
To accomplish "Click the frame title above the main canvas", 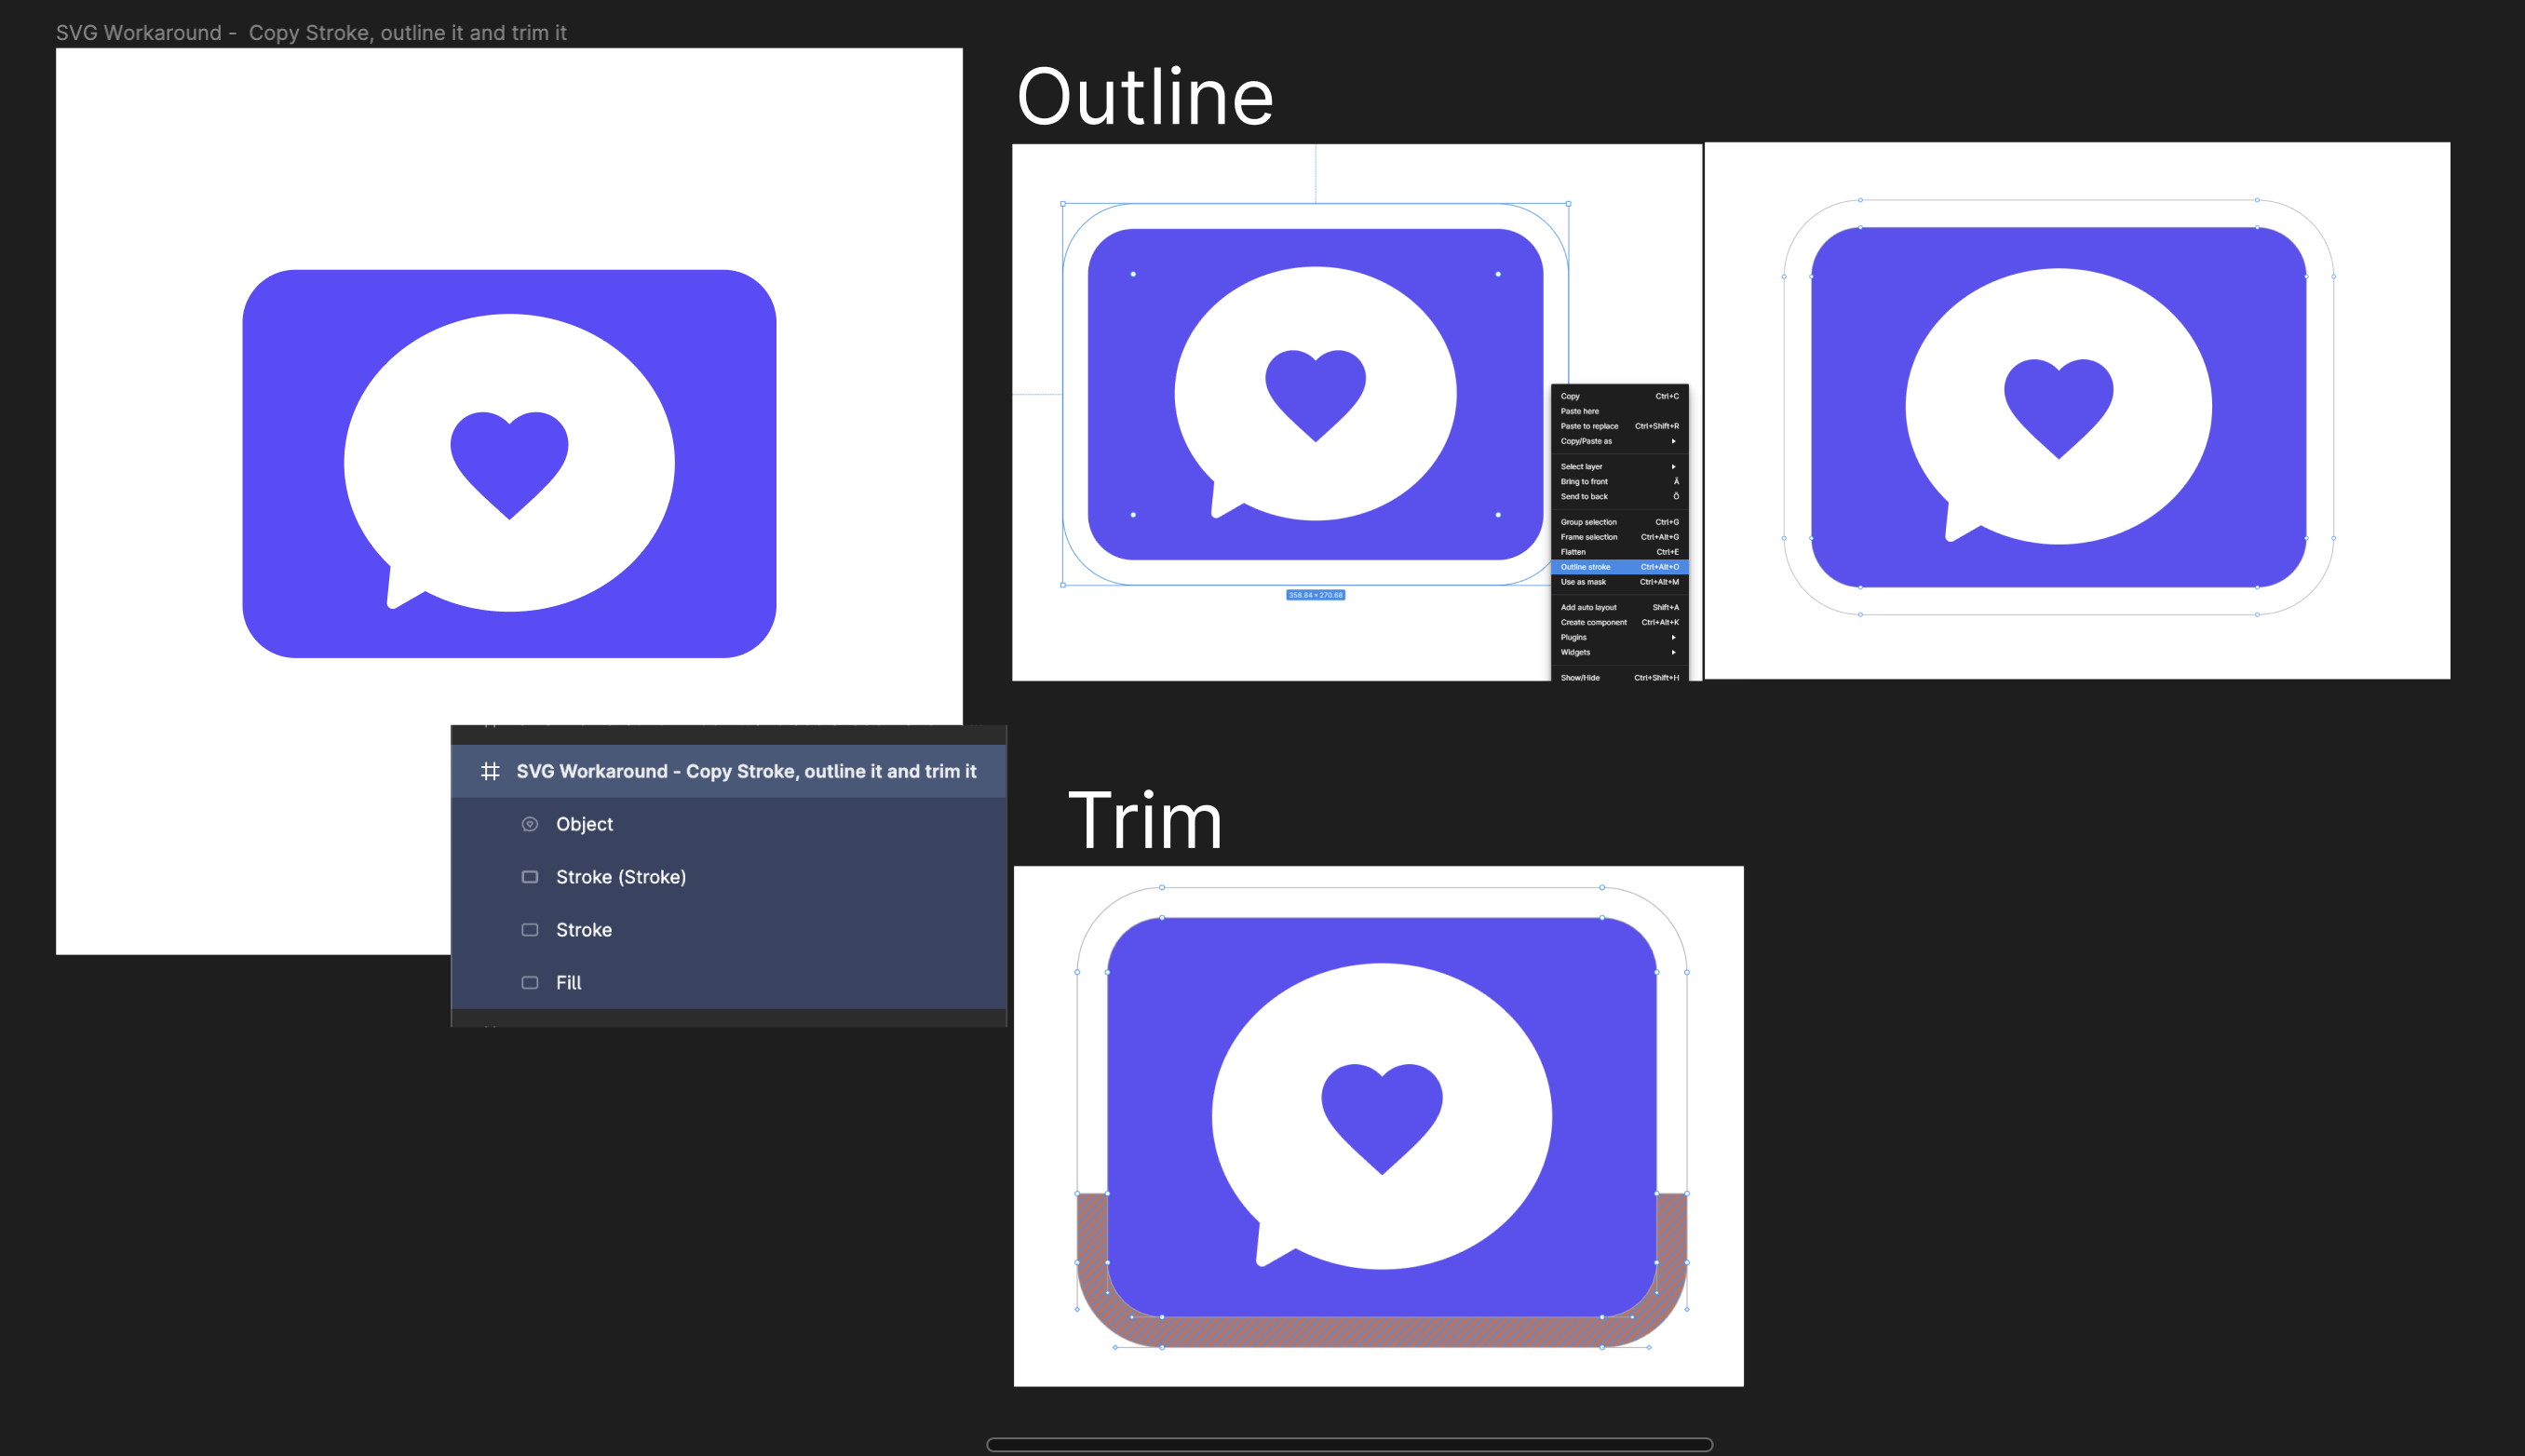I will pyautogui.click(x=311, y=32).
